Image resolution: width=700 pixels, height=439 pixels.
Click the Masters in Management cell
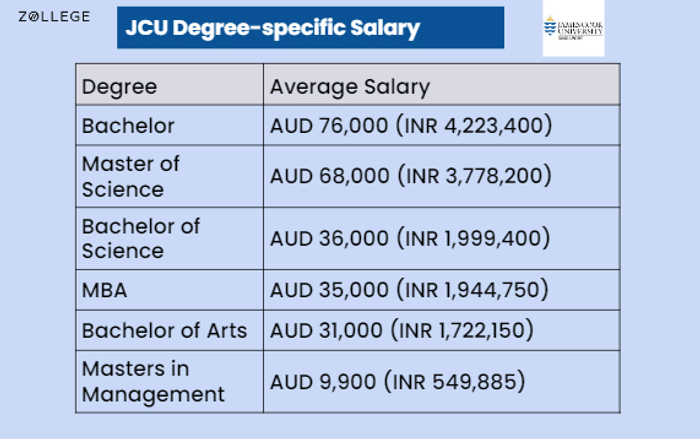170,382
